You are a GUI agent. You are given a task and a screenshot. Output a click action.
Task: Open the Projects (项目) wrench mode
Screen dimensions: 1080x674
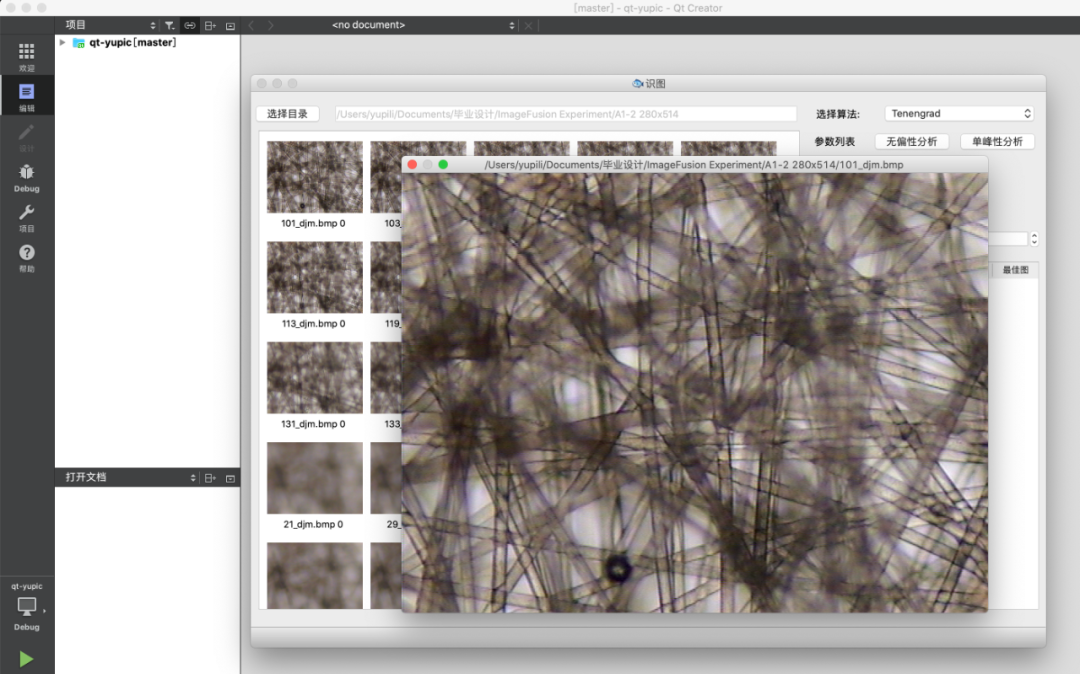pyautogui.click(x=27, y=217)
